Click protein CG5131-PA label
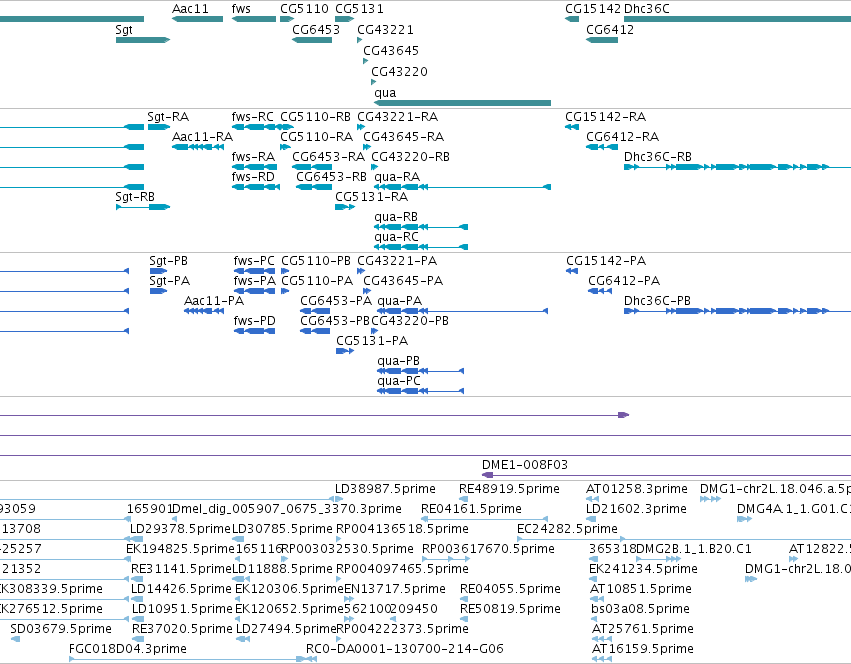Viewport: 851px width, 664px height. point(372,342)
